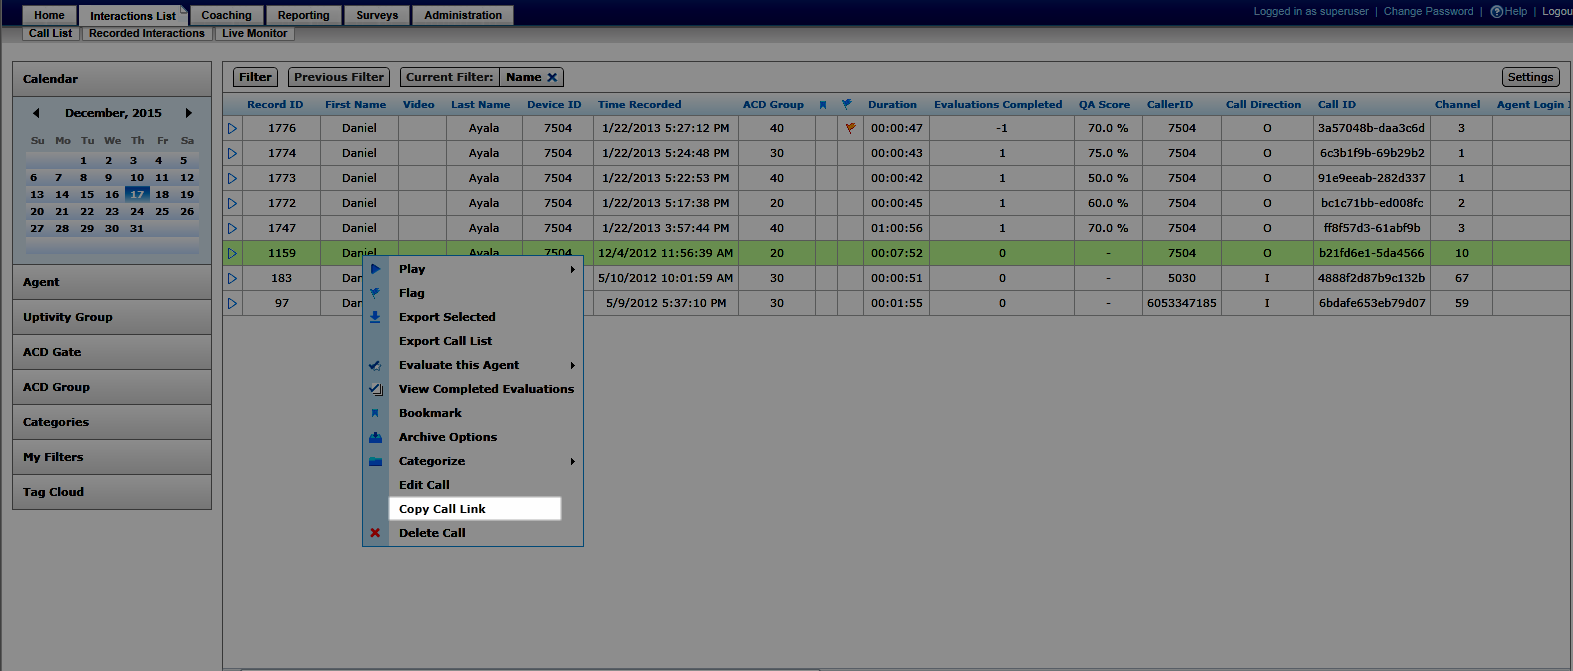Expand the Categorize submenu
This screenshot has height=671, width=1573.
[x=572, y=461]
